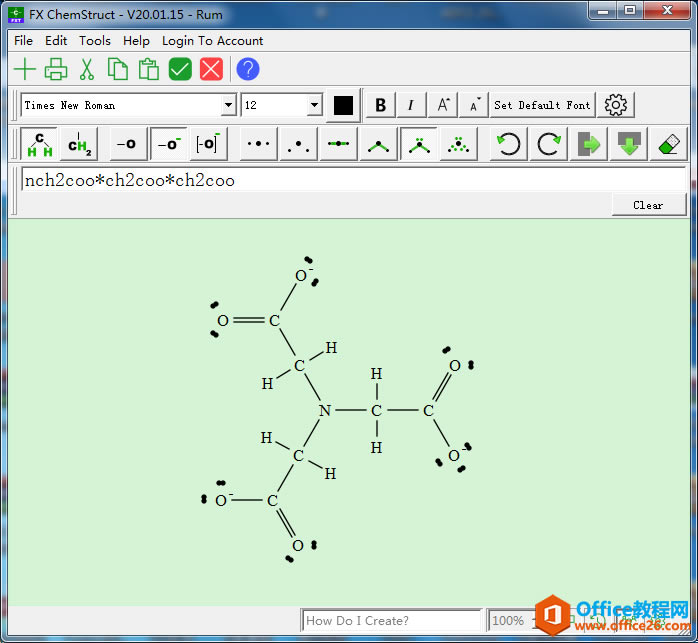Open help with blue question mark icon
The width and height of the screenshot is (698, 643).
click(248, 69)
